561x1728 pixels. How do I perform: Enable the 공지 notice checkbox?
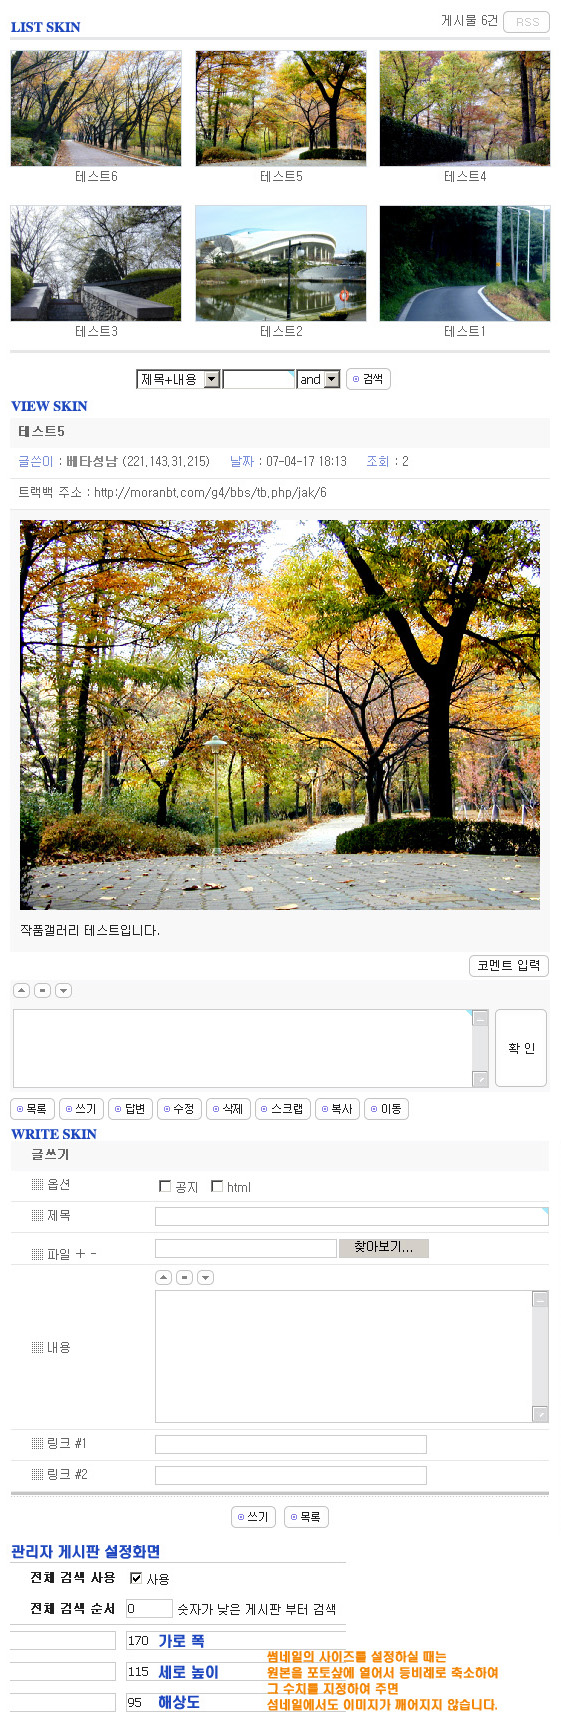[165, 1186]
